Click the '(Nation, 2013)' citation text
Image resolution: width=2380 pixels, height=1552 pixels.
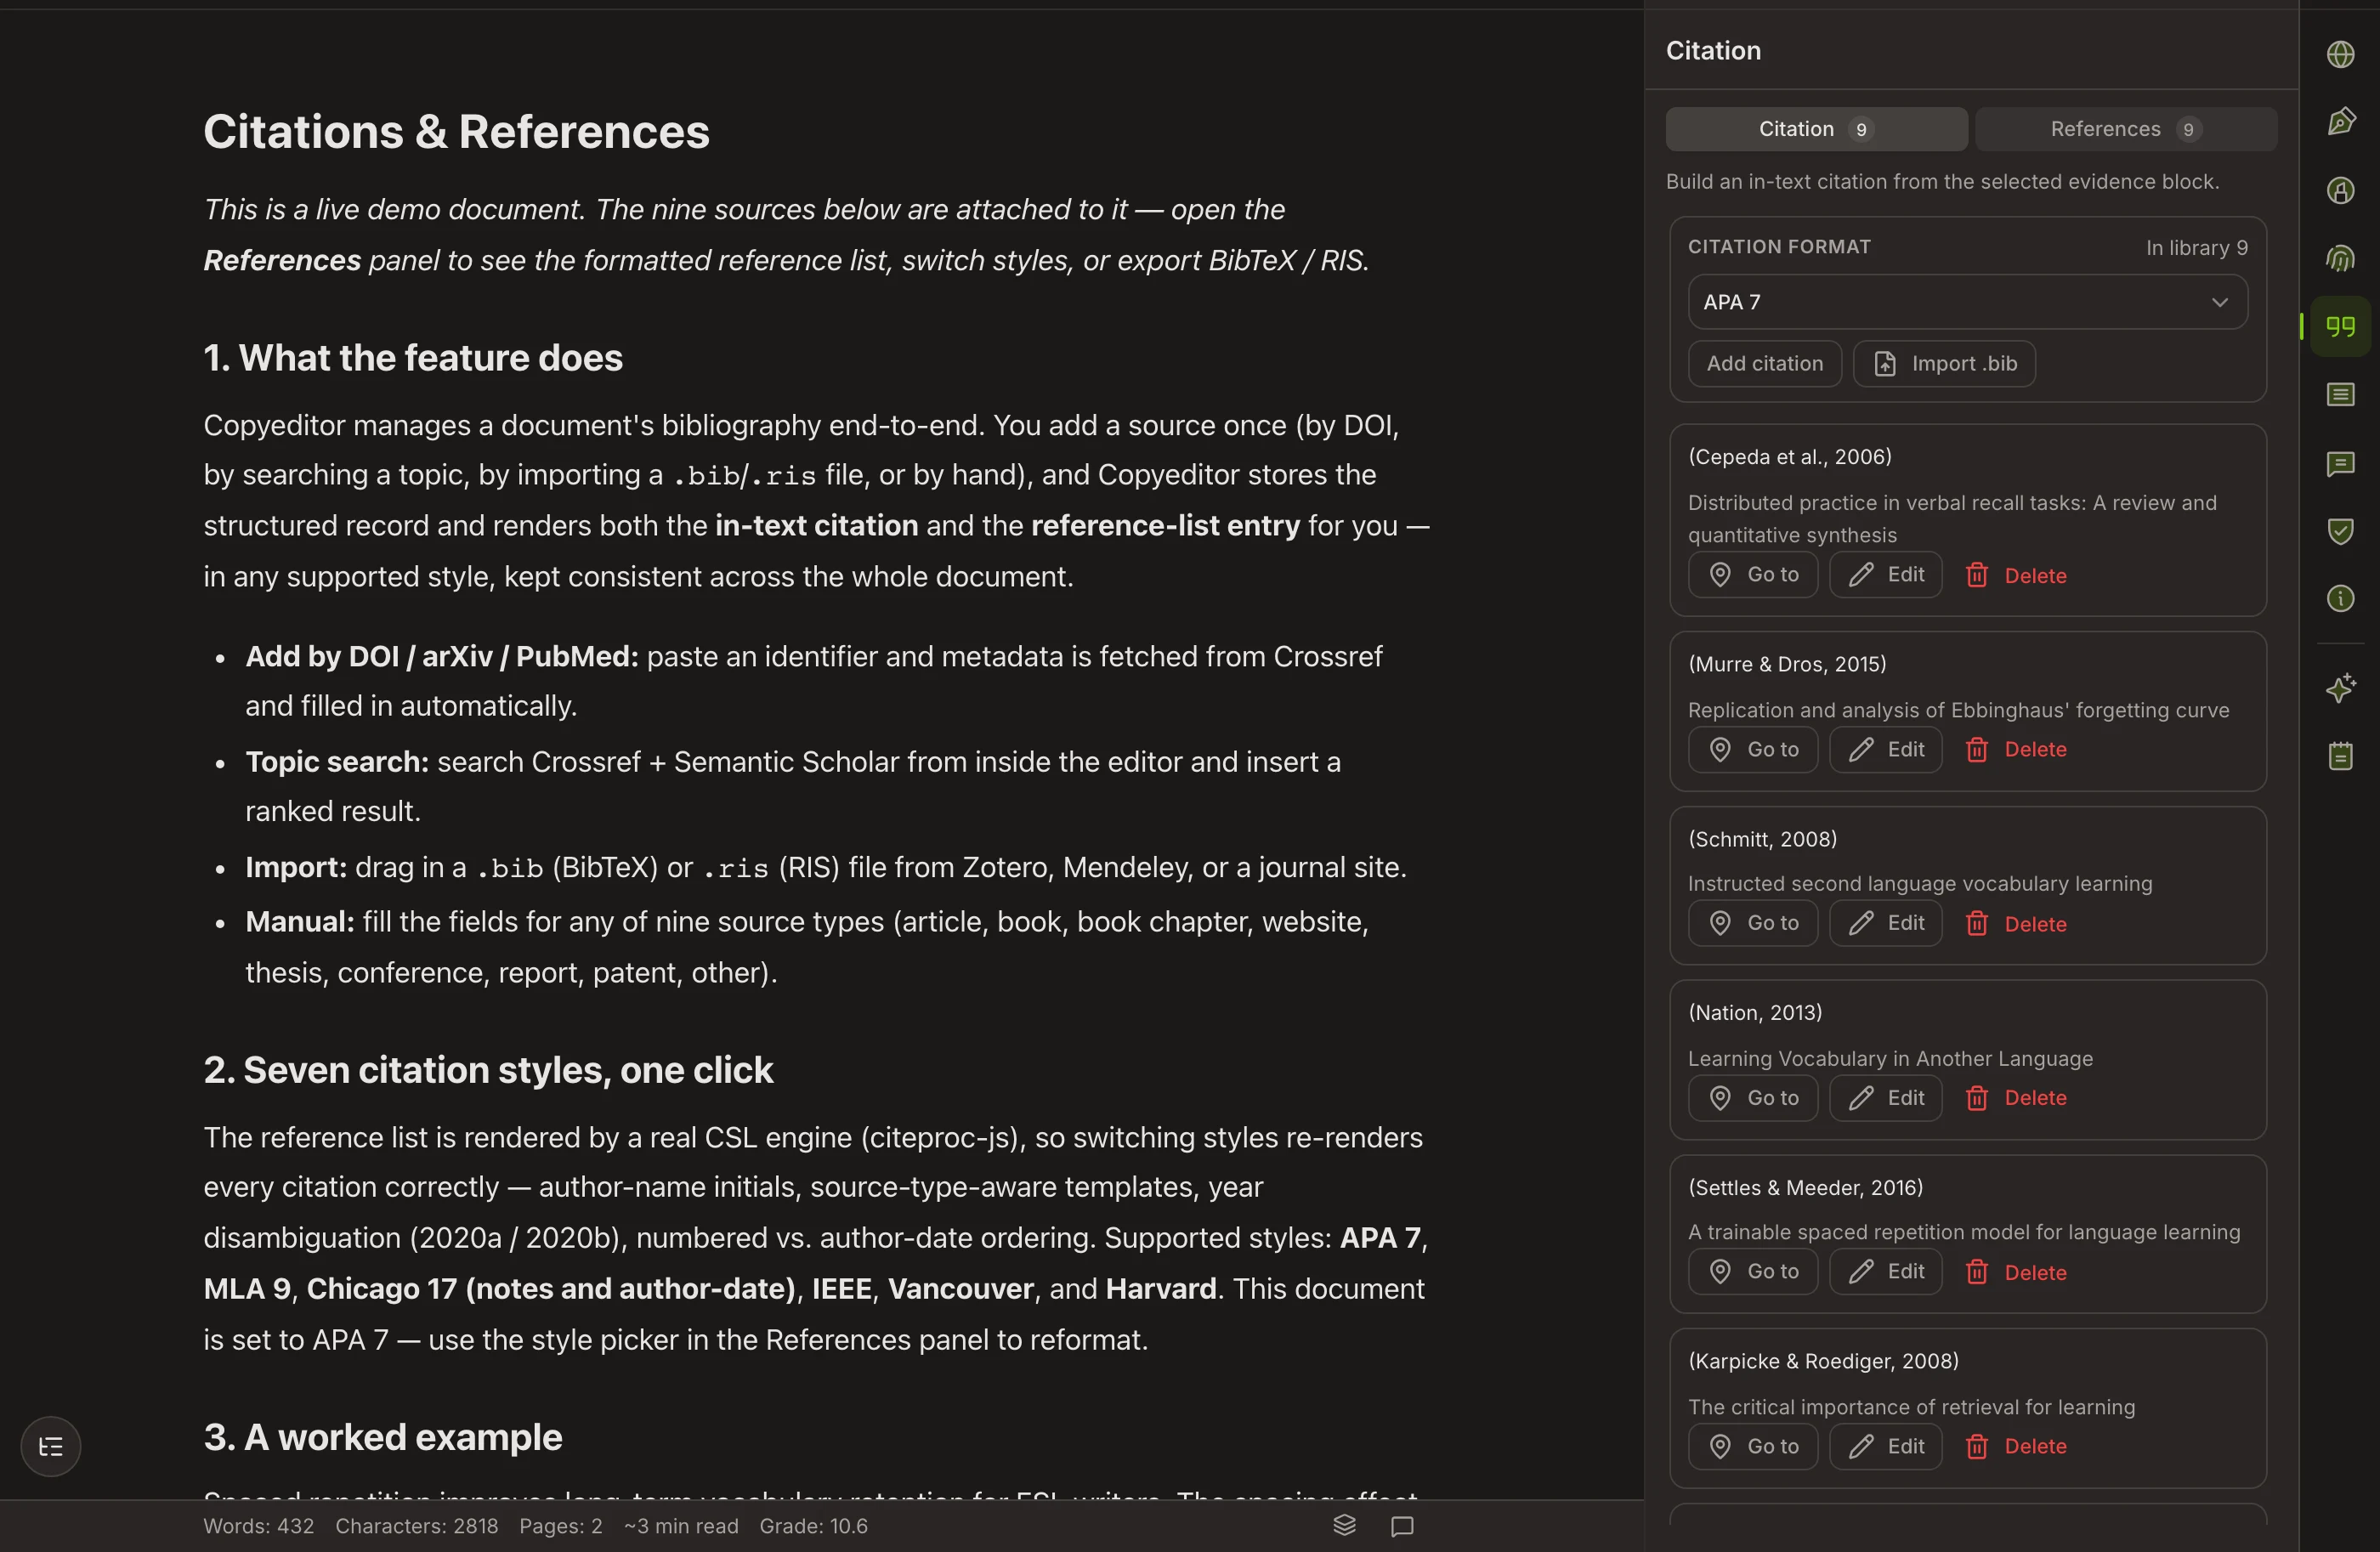1754,1012
